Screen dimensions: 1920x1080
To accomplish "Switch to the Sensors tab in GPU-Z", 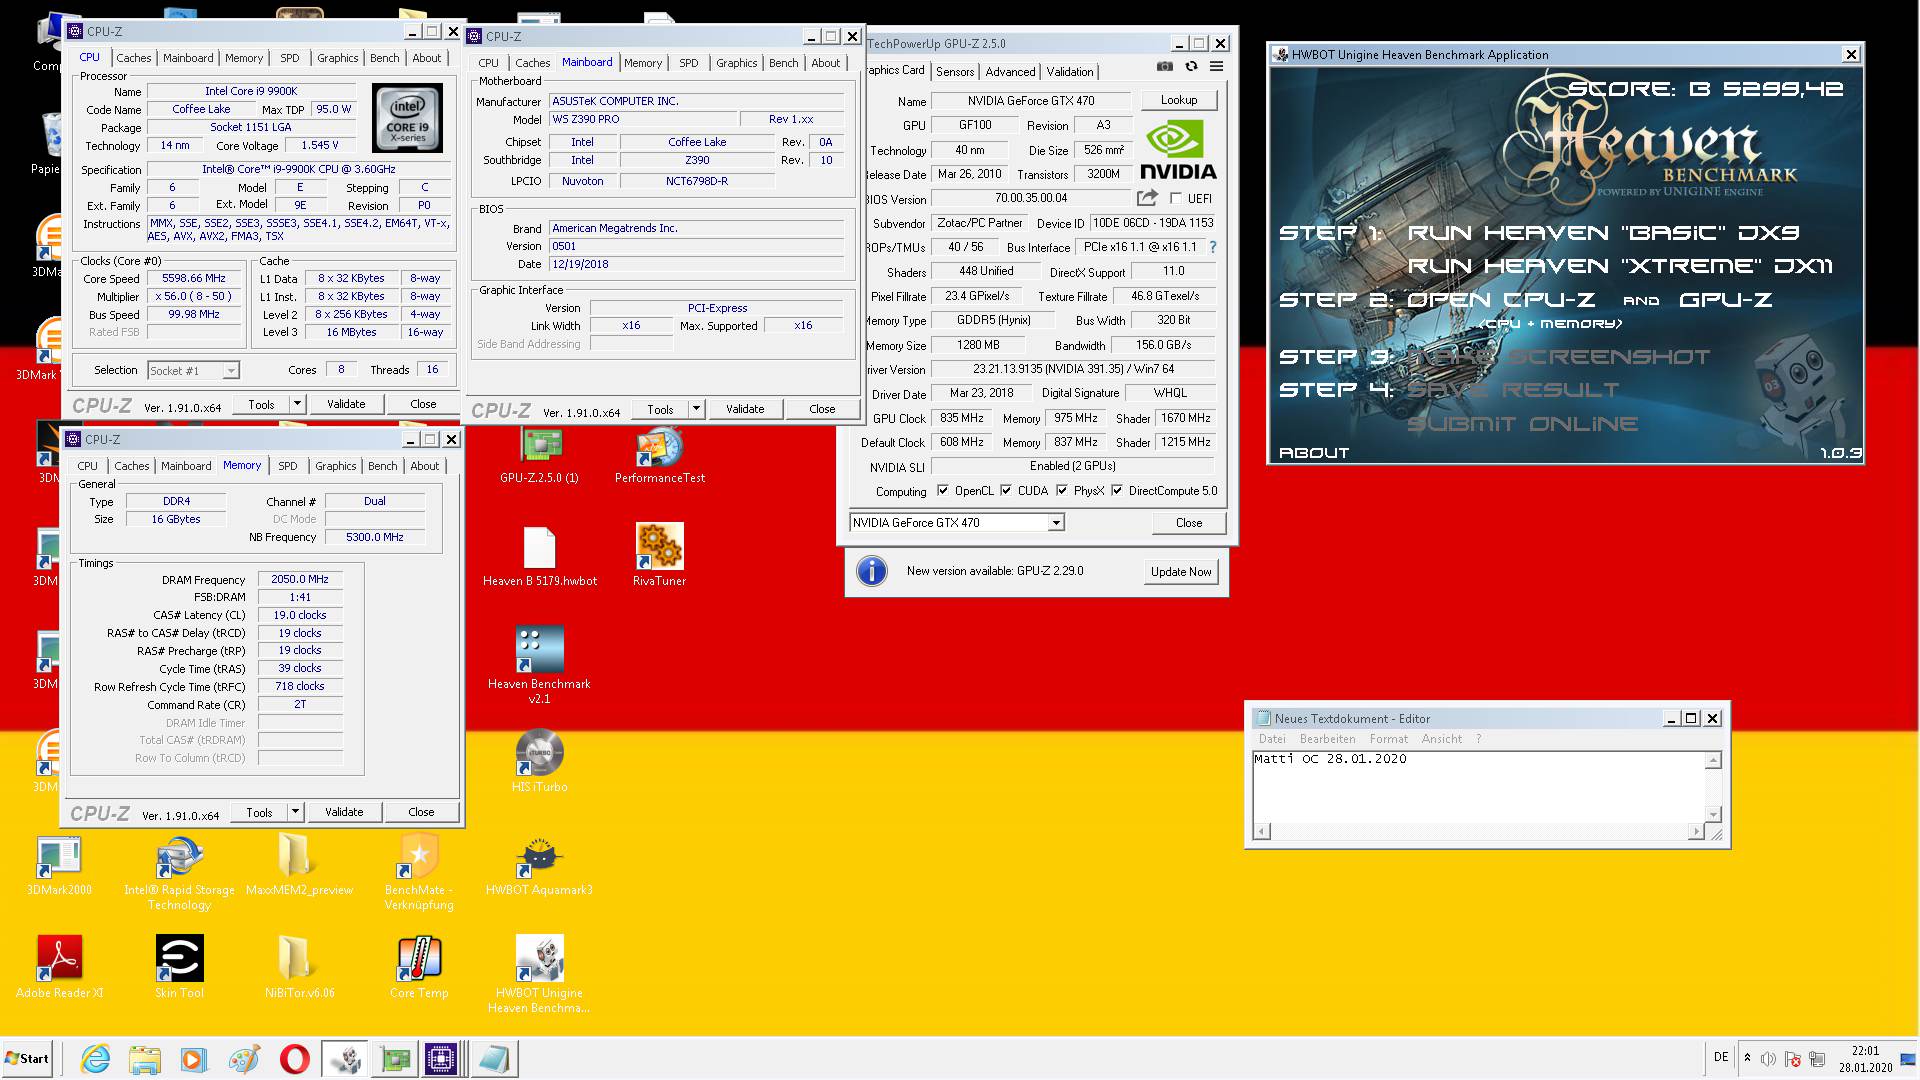I will [x=955, y=72].
